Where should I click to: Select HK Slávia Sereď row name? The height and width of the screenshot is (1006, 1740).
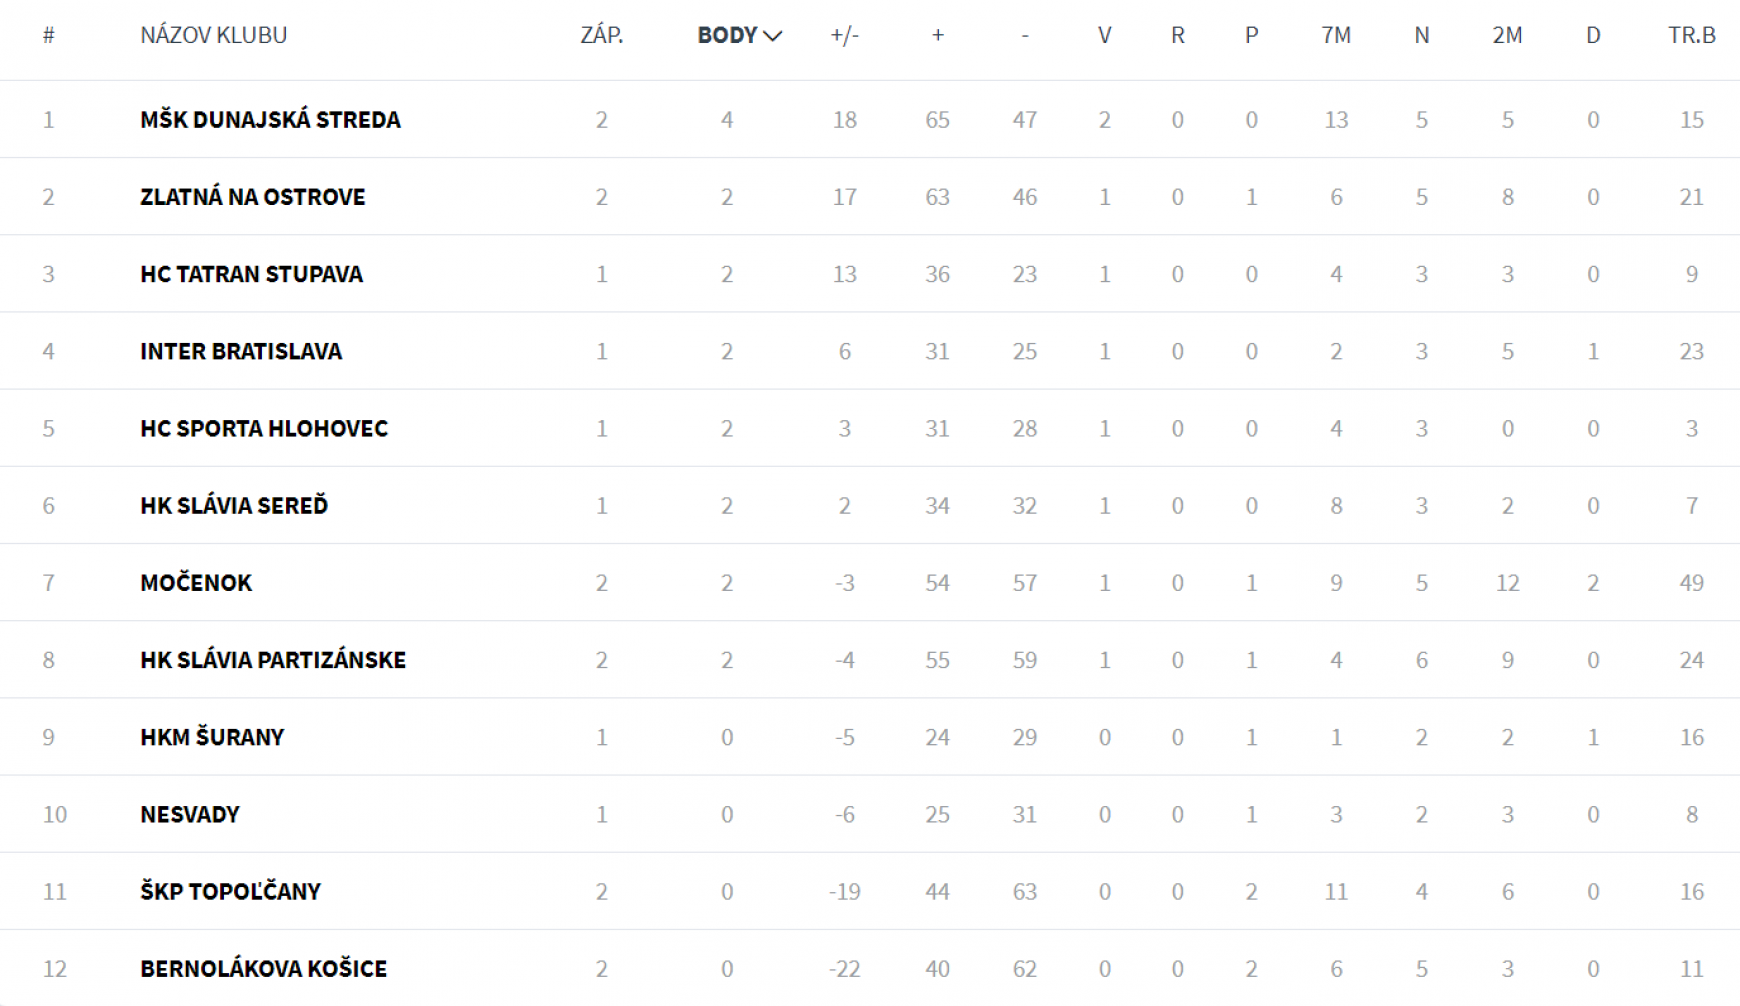coord(234,505)
